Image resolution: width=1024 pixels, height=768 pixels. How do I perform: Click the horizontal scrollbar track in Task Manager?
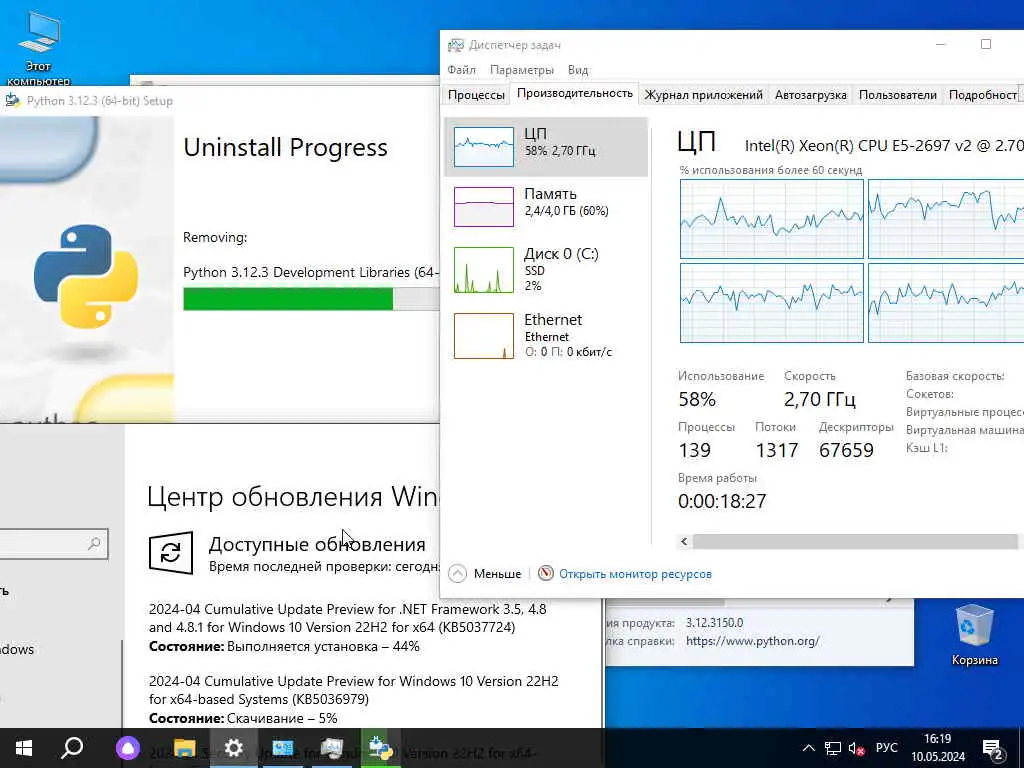tap(855, 541)
